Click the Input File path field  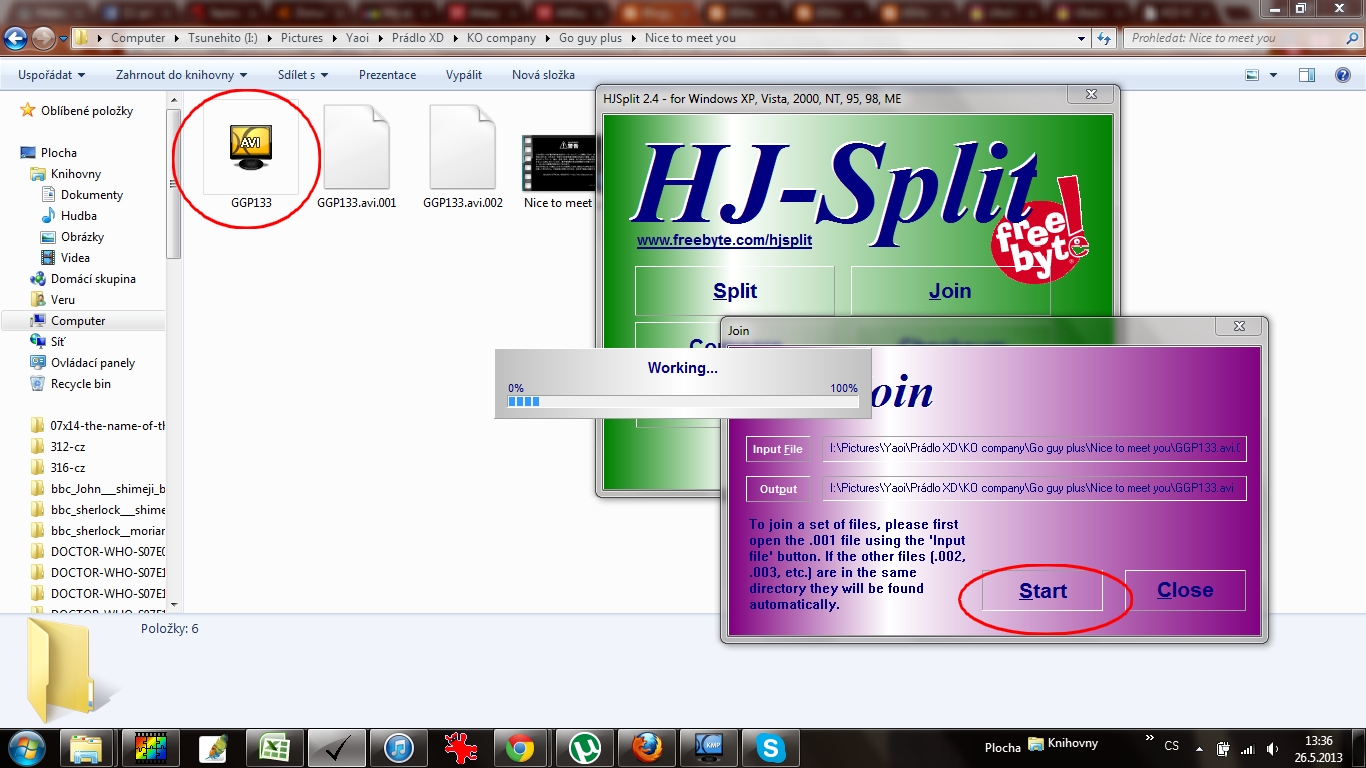pyautogui.click(x=1034, y=448)
